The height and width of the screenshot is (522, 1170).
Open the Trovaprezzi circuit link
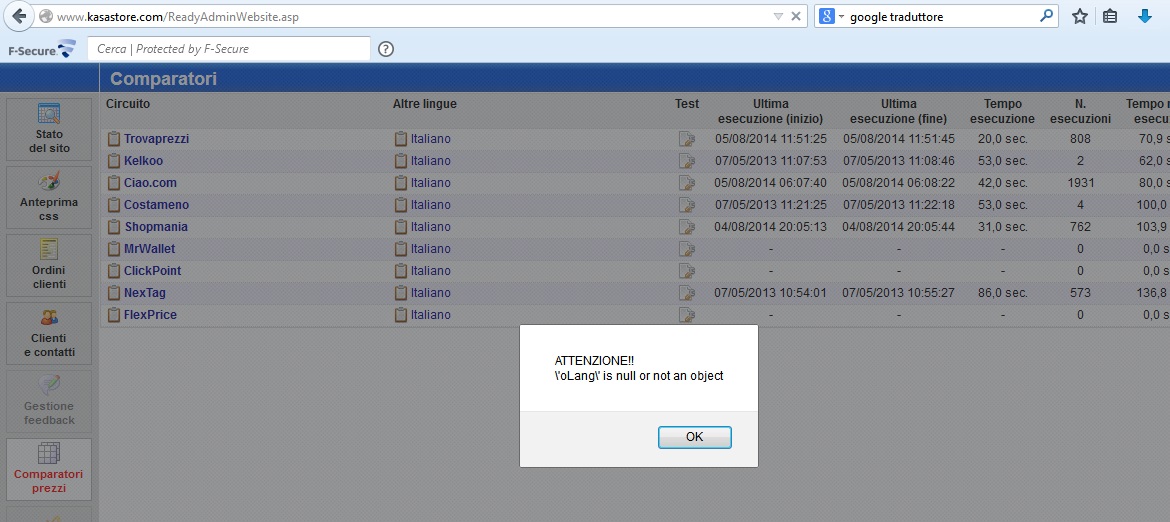click(x=157, y=139)
